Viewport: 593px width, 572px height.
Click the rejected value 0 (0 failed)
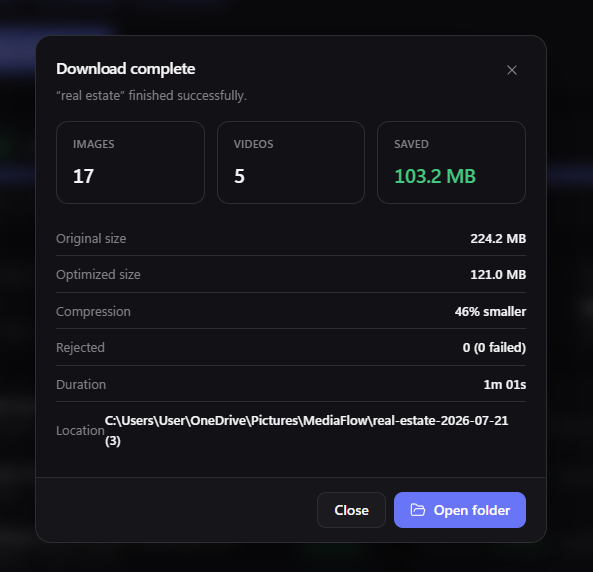pos(494,348)
